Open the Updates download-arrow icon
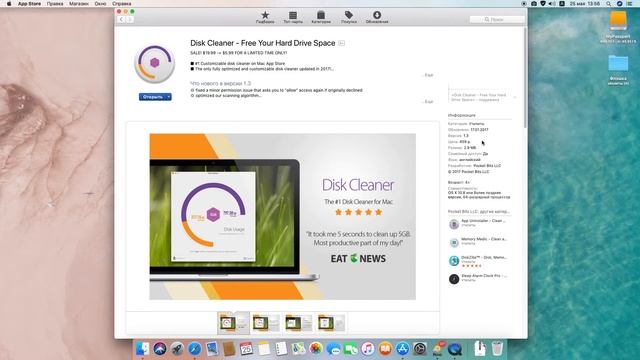640x360 pixels. coord(377,15)
